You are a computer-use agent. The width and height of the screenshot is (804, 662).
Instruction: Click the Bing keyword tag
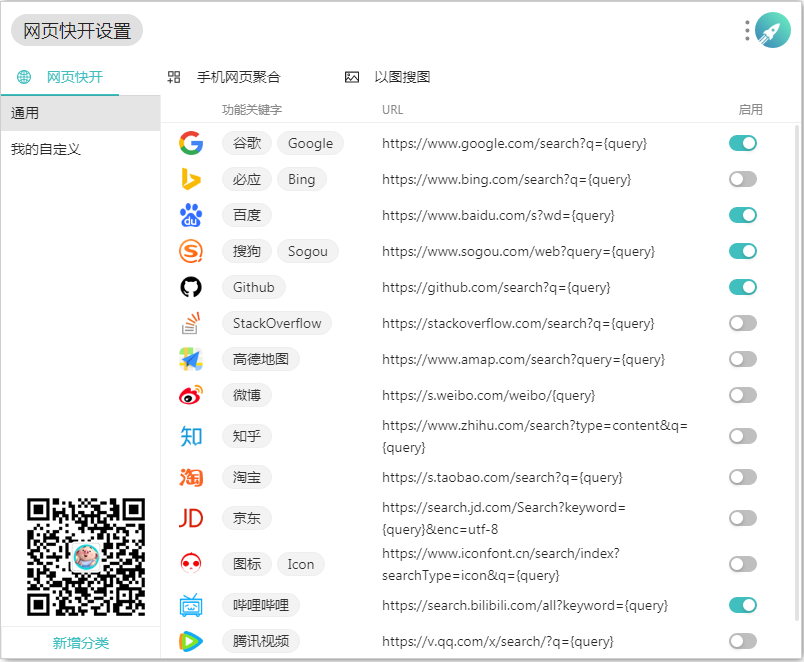click(x=302, y=179)
